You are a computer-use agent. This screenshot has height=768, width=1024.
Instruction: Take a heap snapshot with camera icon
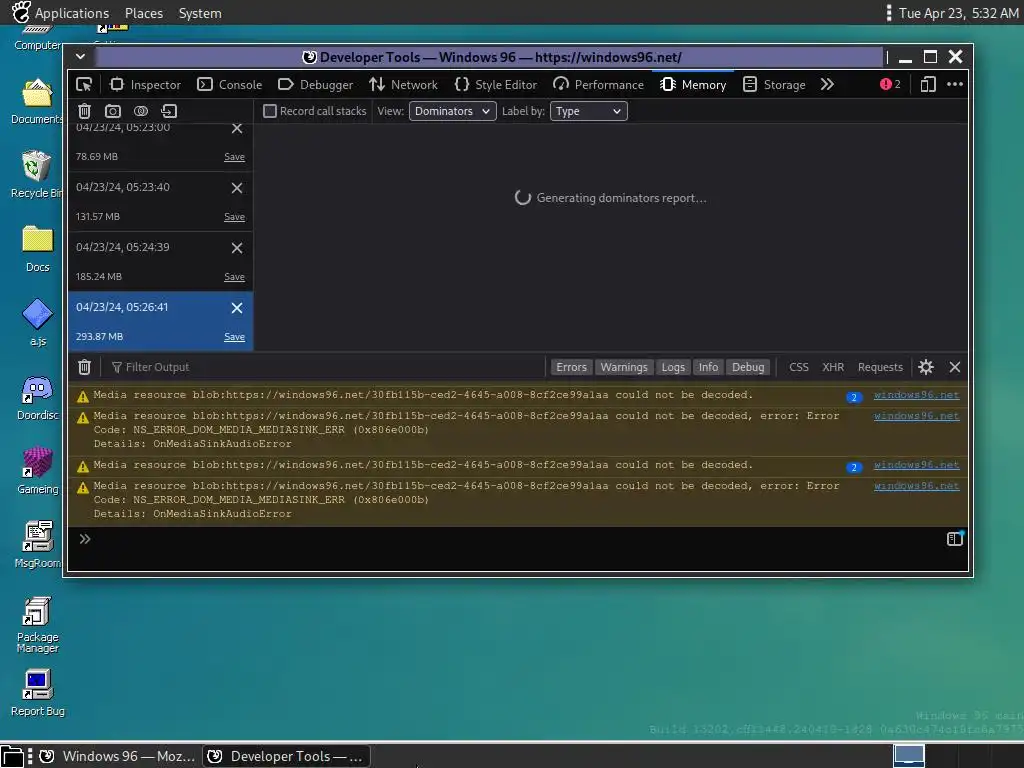point(113,111)
